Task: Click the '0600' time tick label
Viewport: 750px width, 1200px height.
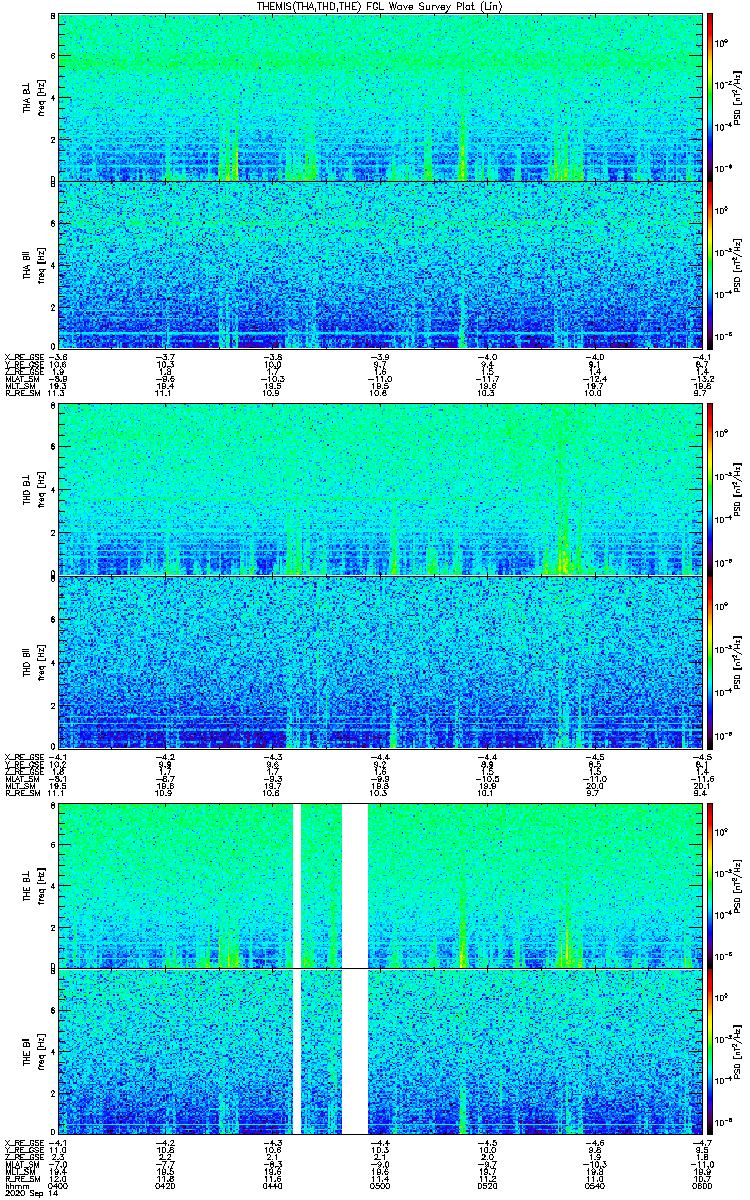Action: [701, 1184]
